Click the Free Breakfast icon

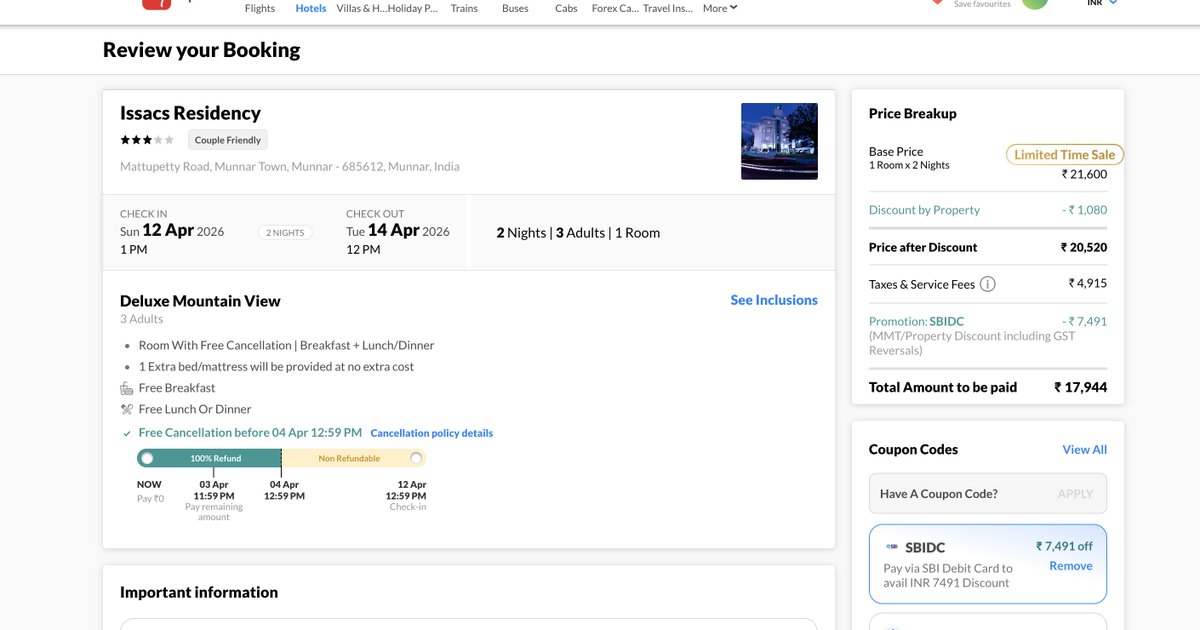127,388
